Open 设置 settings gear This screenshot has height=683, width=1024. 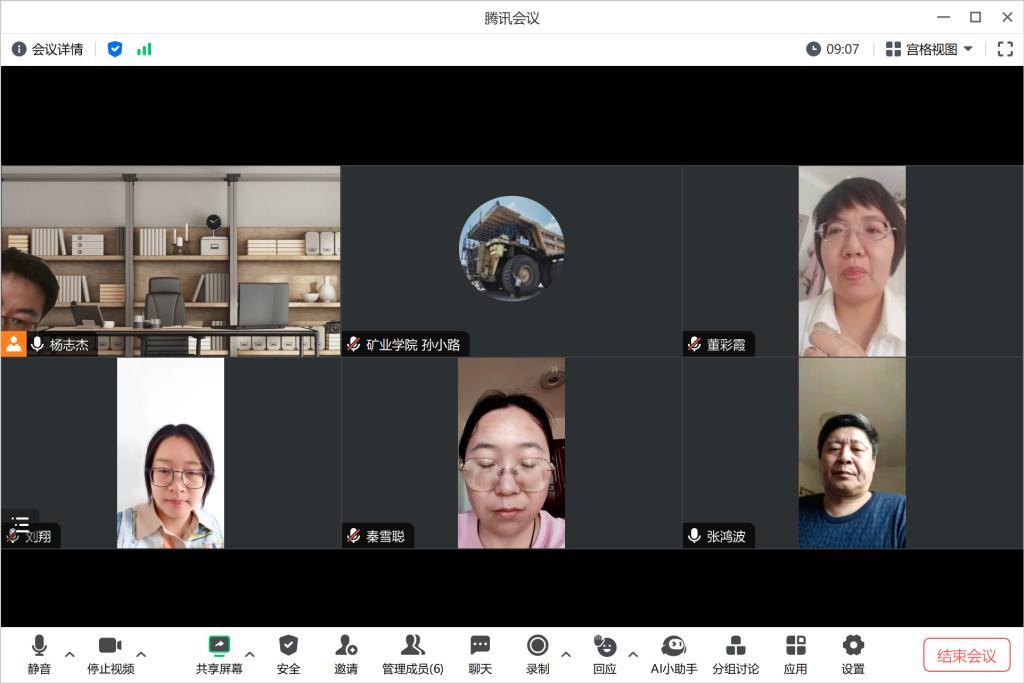coord(853,655)
